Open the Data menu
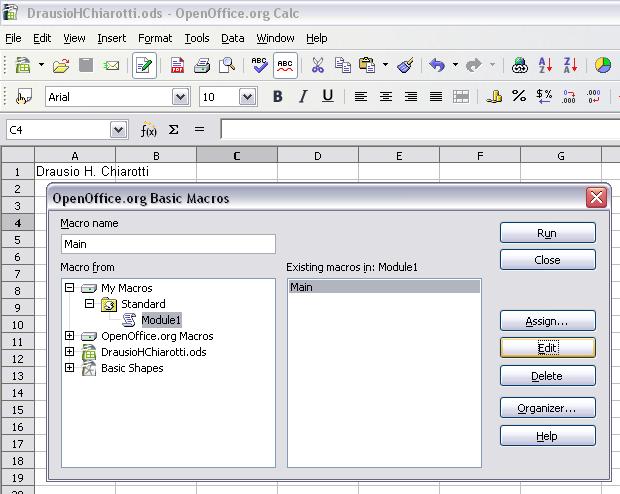Image resolution: width=620 pixels, height=494 pixels. click(x=232, y=38)
